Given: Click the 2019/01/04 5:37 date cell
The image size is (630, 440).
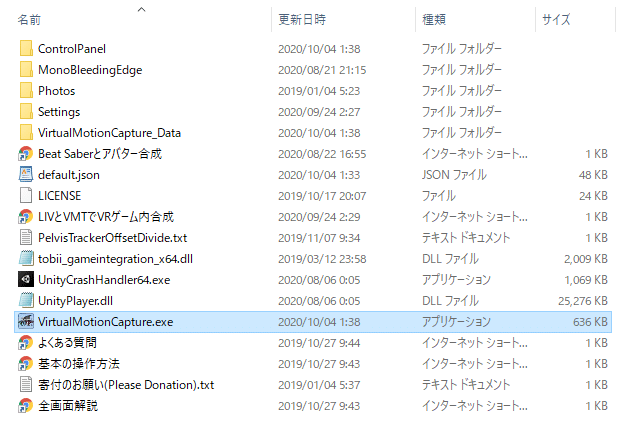Looking at the screenshot, I should [x=319, y=385].
